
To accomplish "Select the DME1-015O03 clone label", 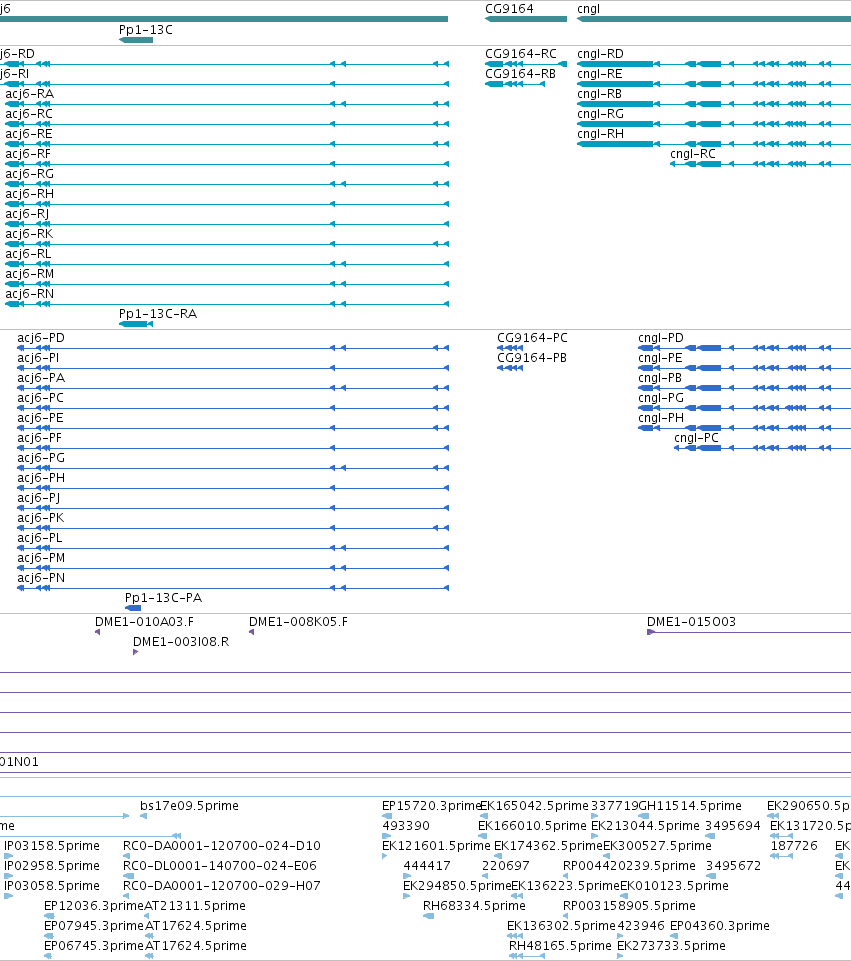I will point(691,622).
